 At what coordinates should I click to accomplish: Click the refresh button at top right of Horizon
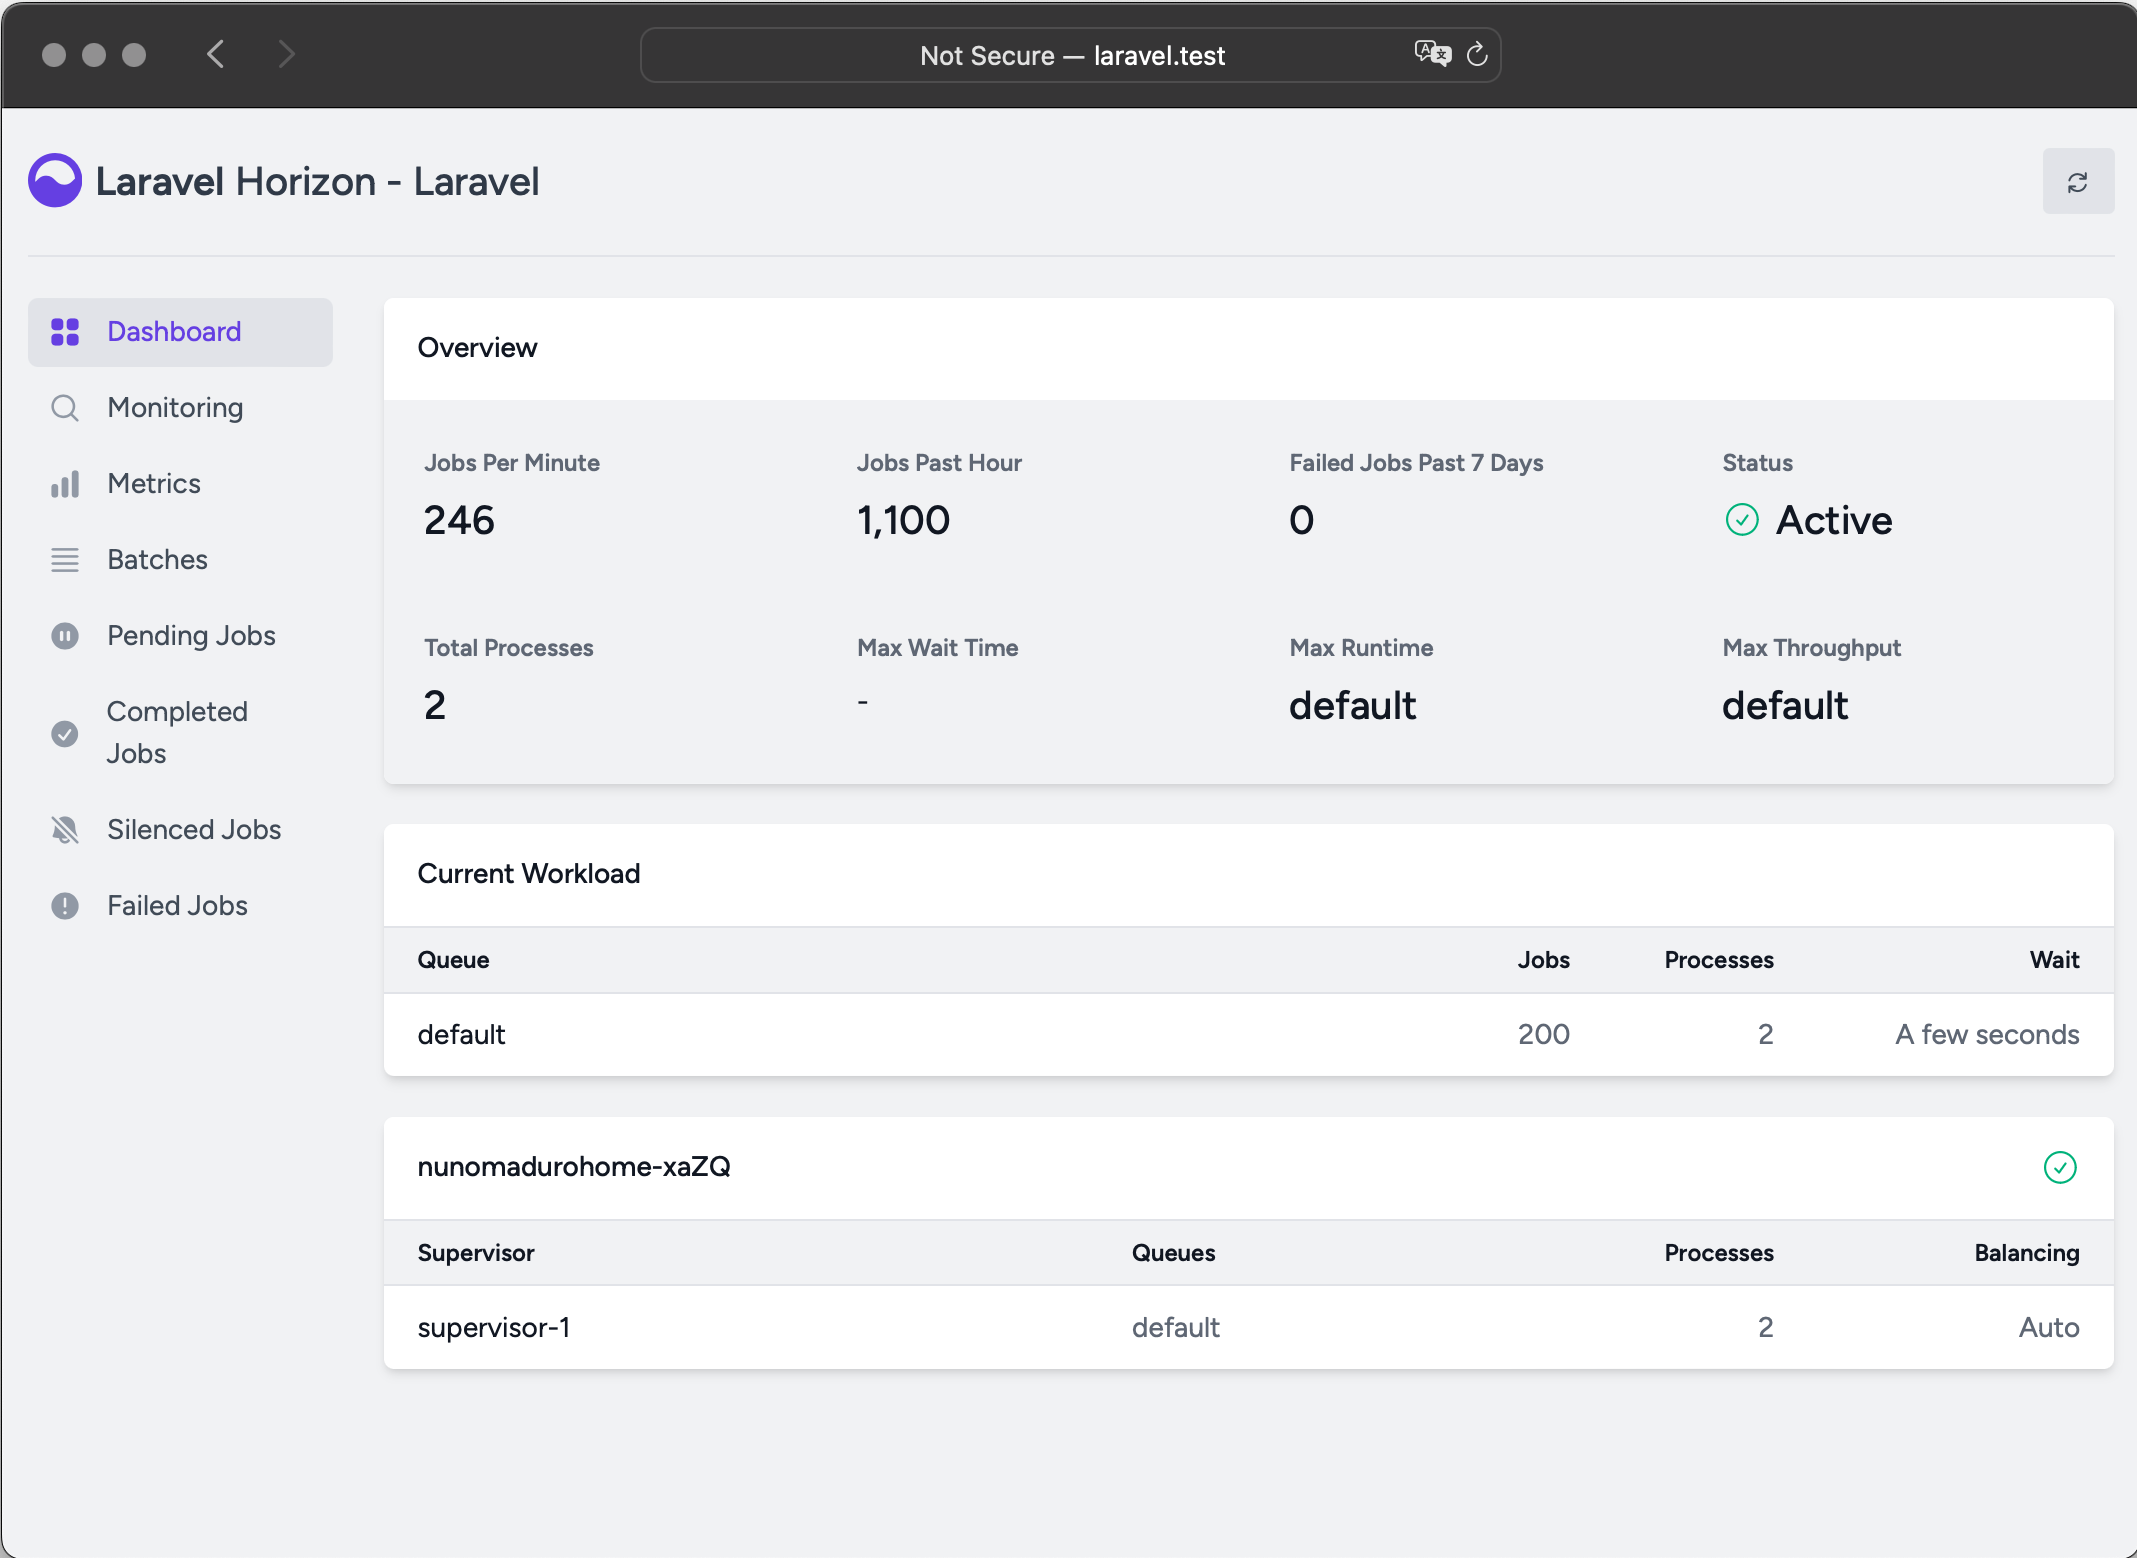click(2078, 182)
